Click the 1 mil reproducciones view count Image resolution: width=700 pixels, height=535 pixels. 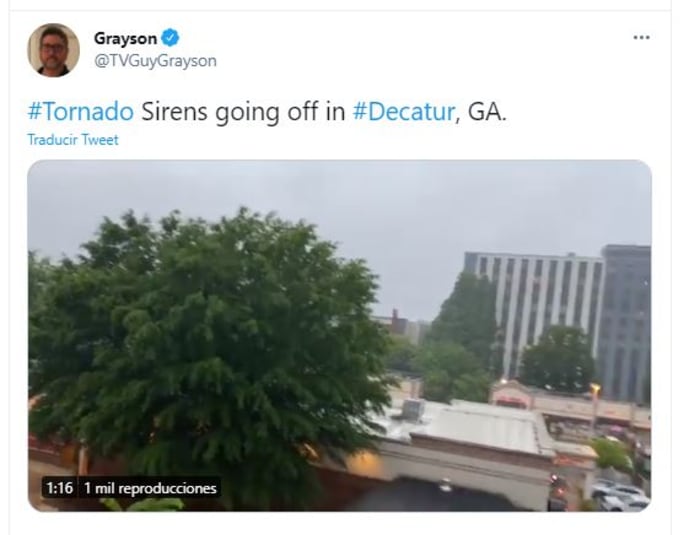(150, 488)
